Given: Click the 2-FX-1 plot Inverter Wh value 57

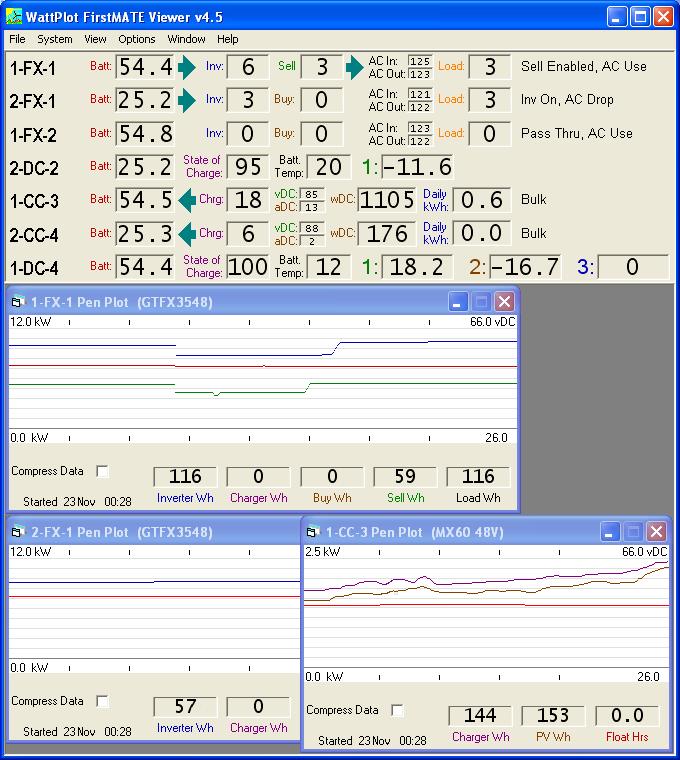Looking at the screenshot, I should point(185,706).
